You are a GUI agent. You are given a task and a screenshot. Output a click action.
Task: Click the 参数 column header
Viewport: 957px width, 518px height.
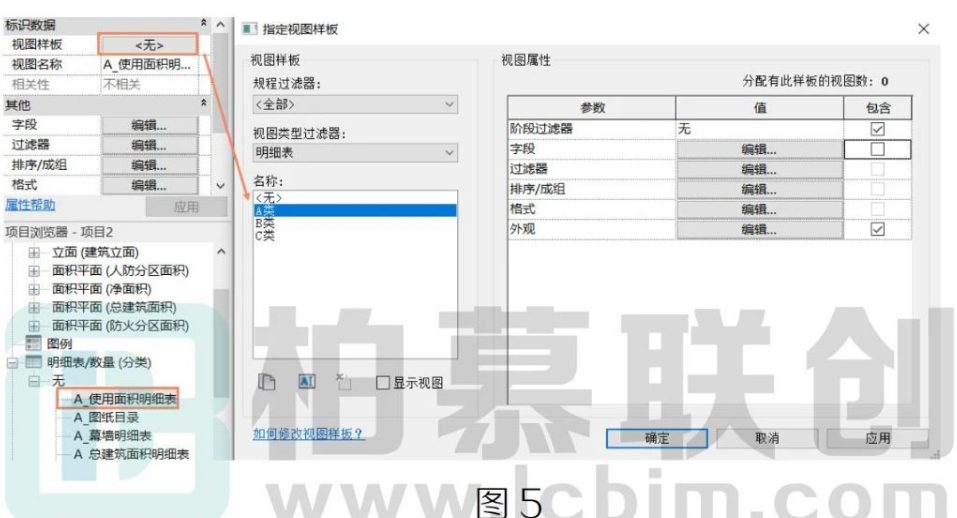[x=591, y=107]
